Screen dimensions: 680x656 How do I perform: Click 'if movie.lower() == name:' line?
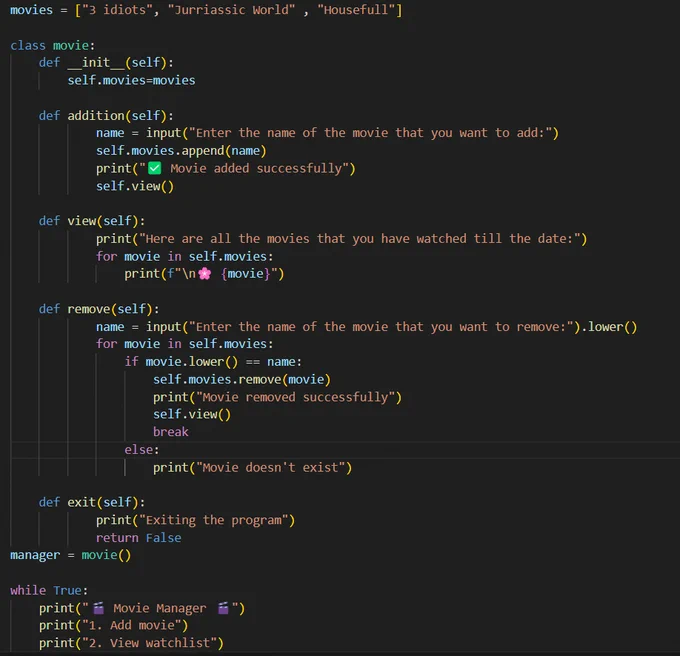click(x=213, y=362)
